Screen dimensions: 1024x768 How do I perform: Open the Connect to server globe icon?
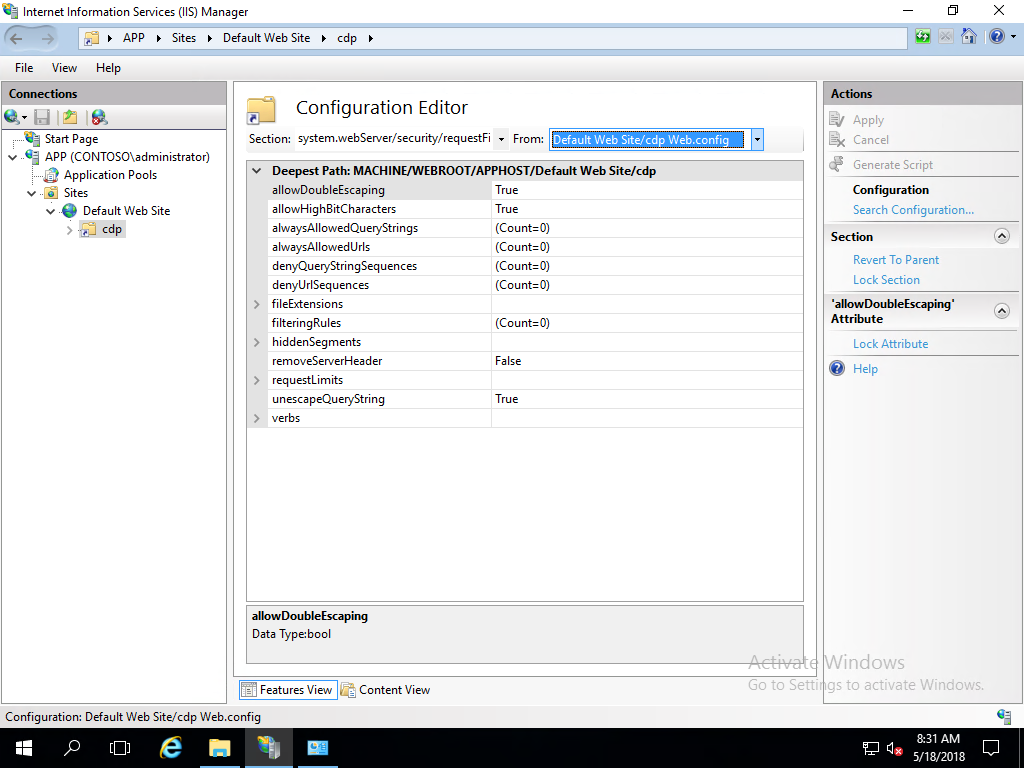click(10, 117)
